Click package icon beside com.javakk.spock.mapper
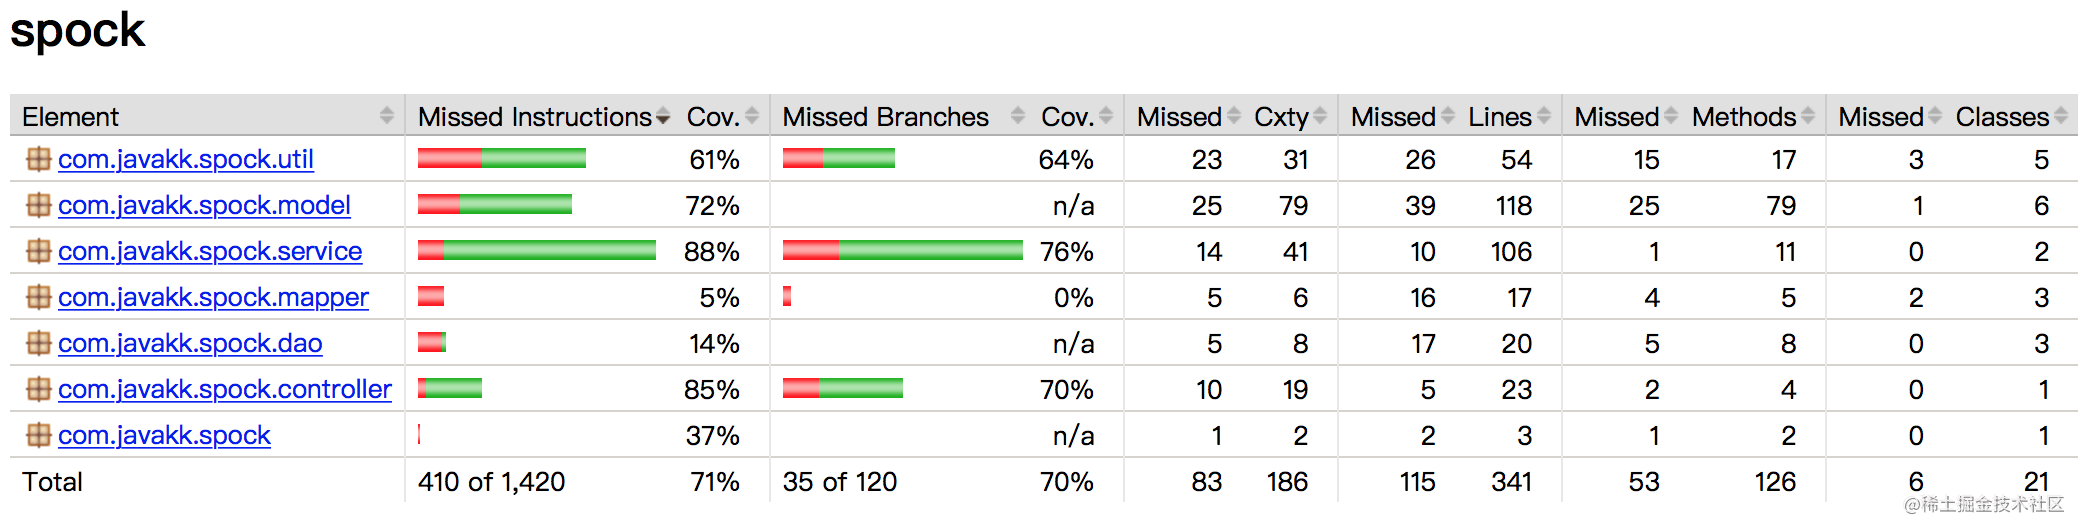 click(38, 297)
